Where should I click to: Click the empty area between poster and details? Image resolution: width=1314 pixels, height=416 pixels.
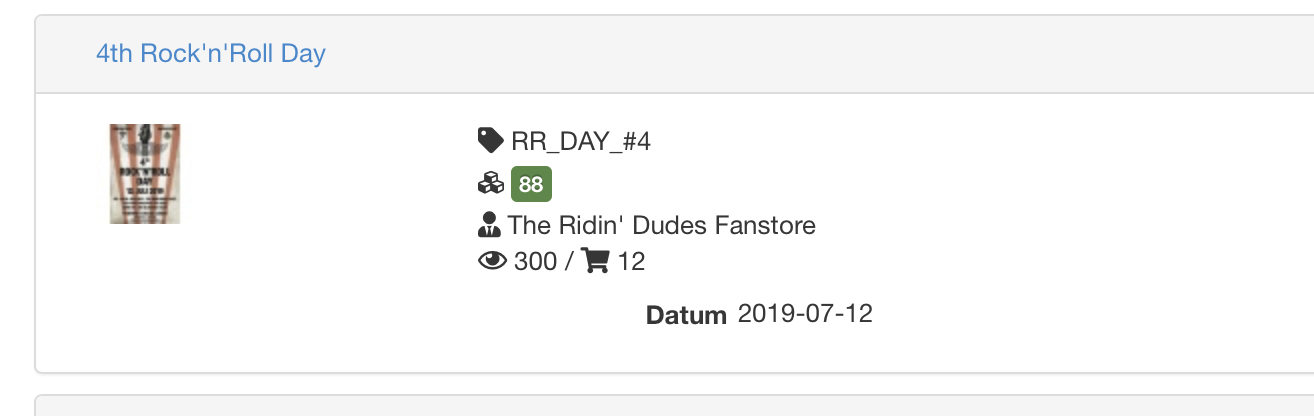[x=320, y=200]
